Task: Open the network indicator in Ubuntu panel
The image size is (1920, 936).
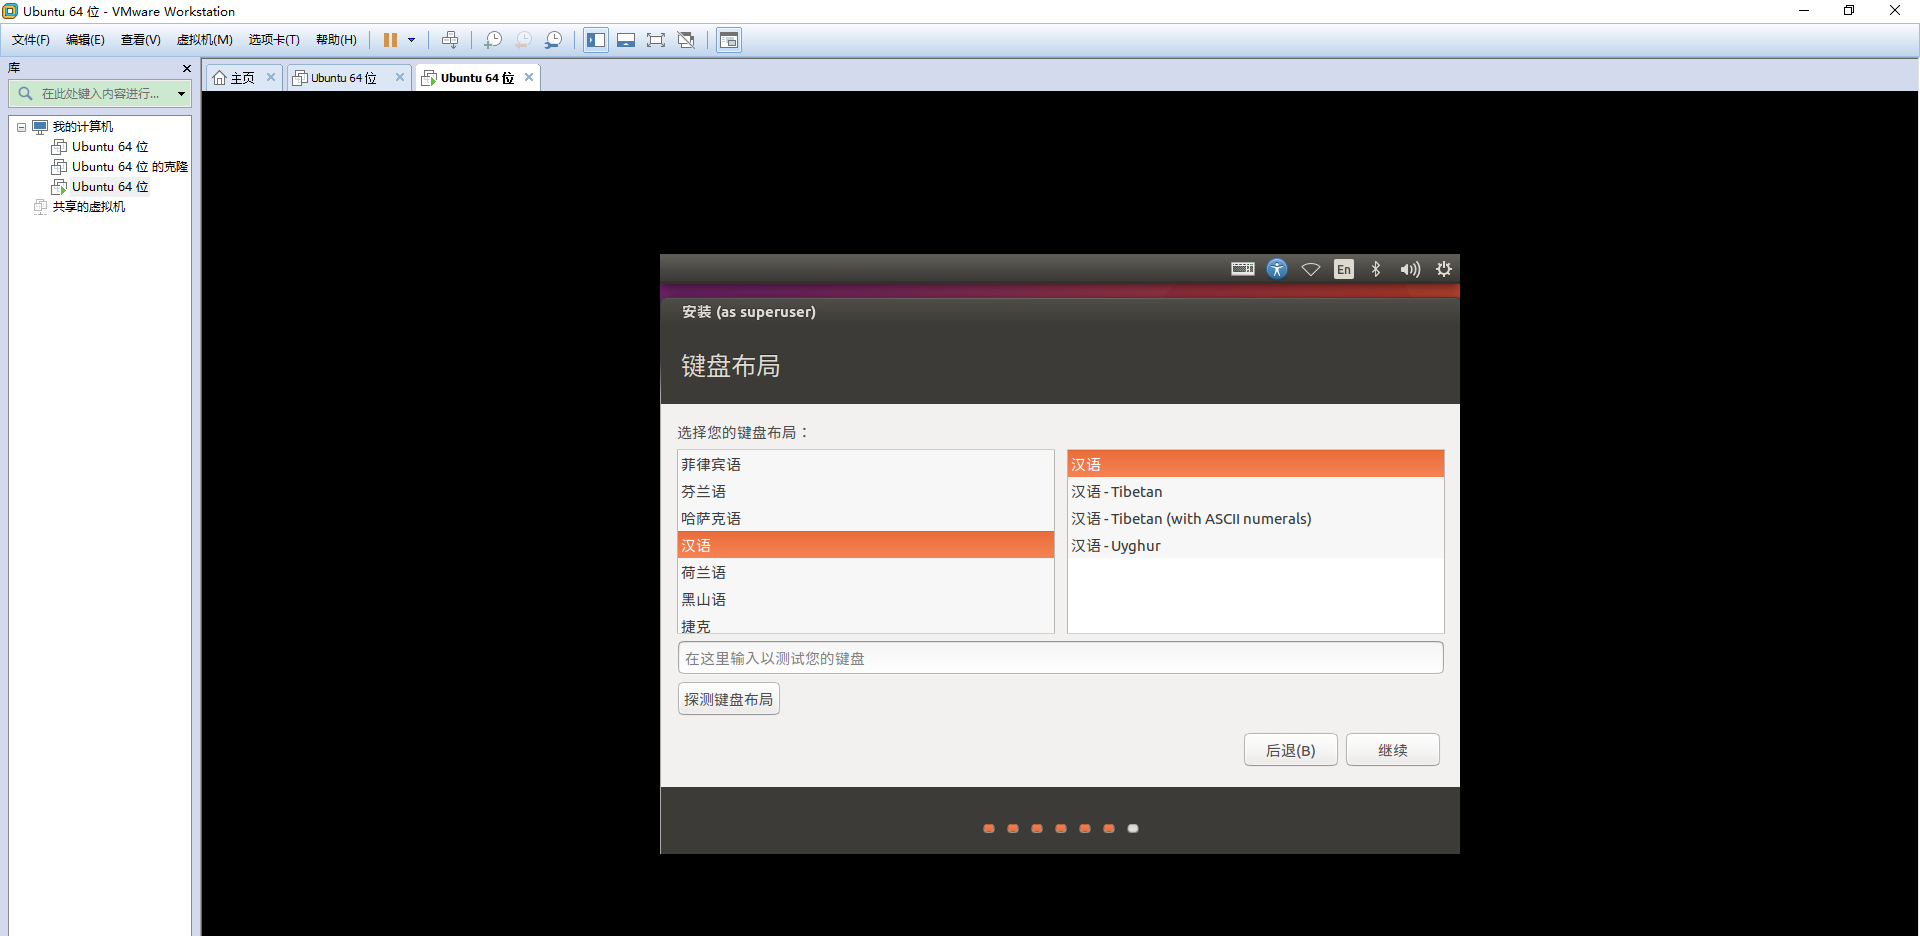Action: click(1311, 269)
